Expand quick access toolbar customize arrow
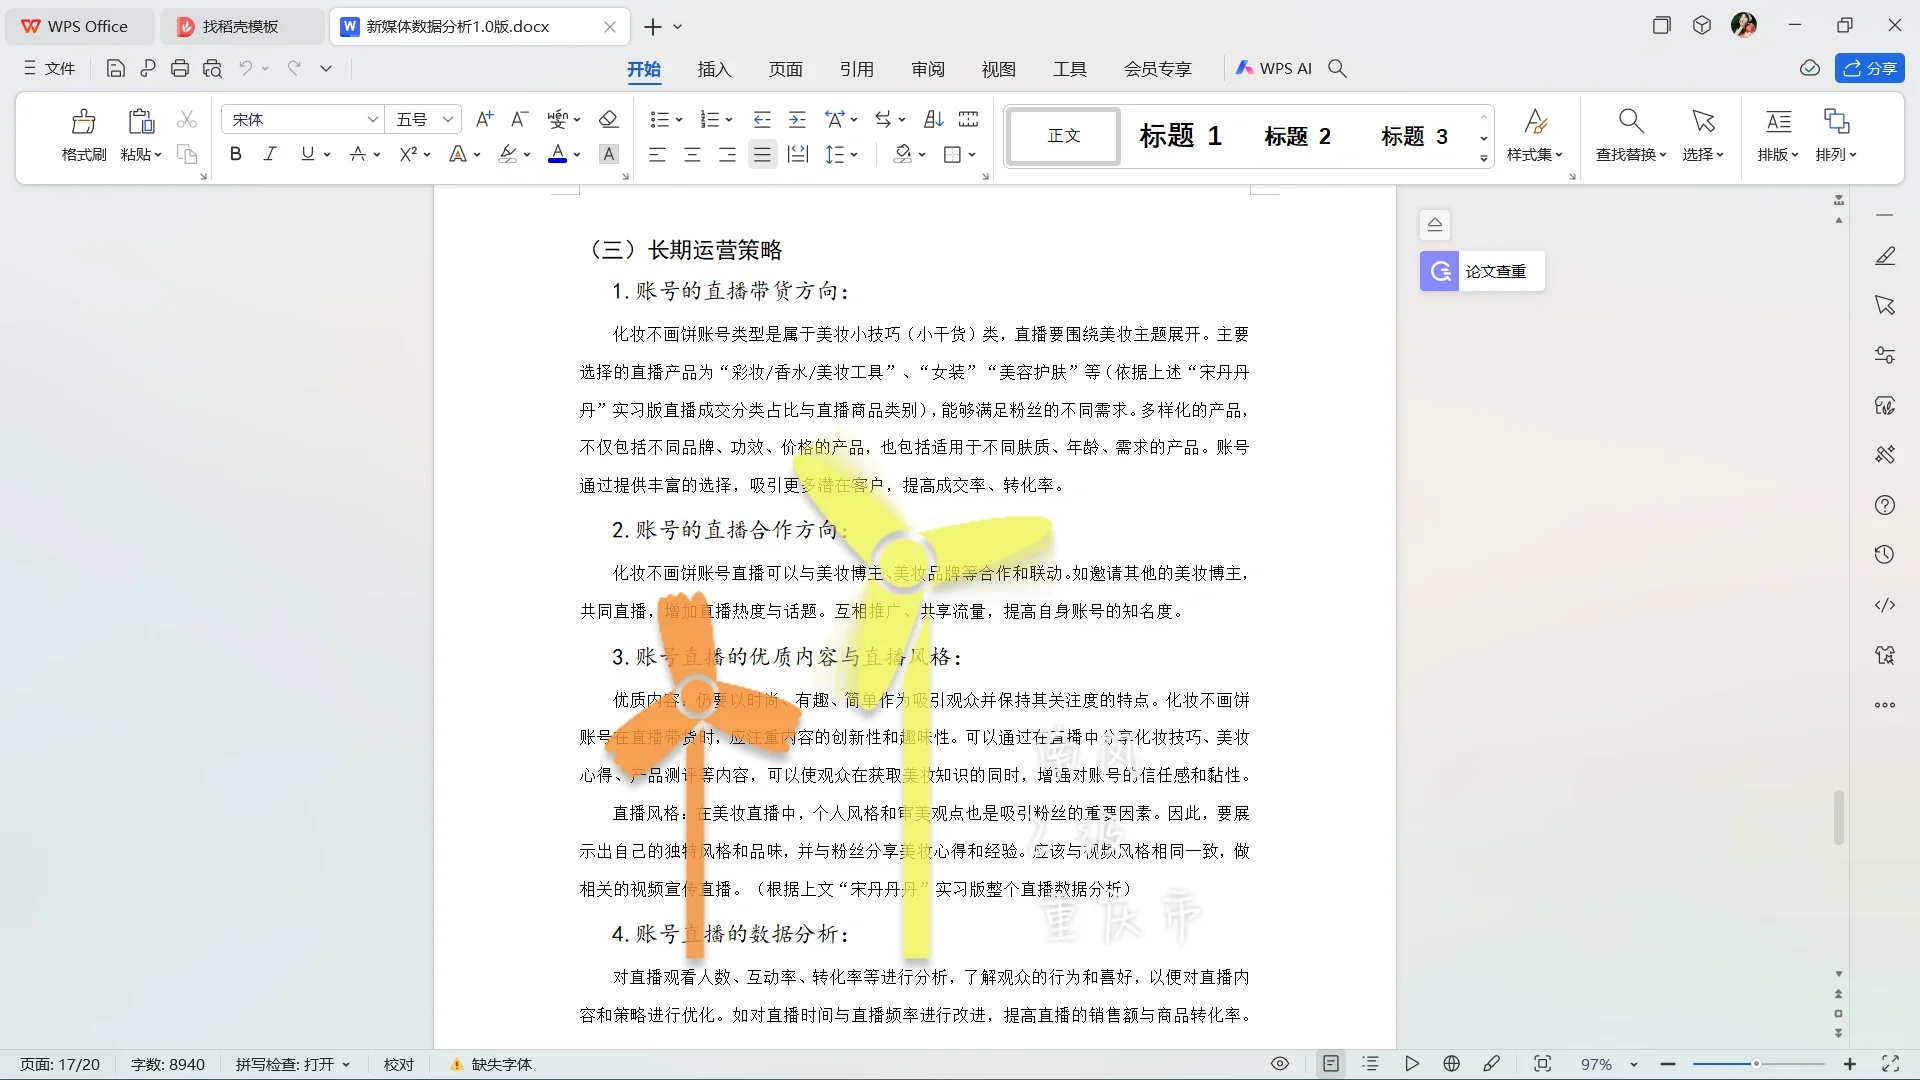The height and width of the screenshot is (1080, 1920). pos(326,68)
